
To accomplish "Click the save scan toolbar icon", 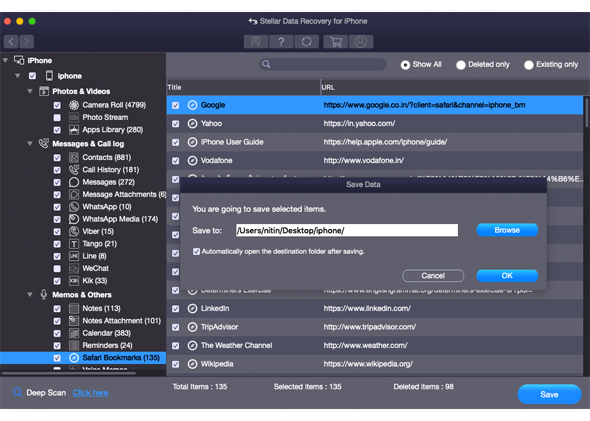I will (256, 41).
